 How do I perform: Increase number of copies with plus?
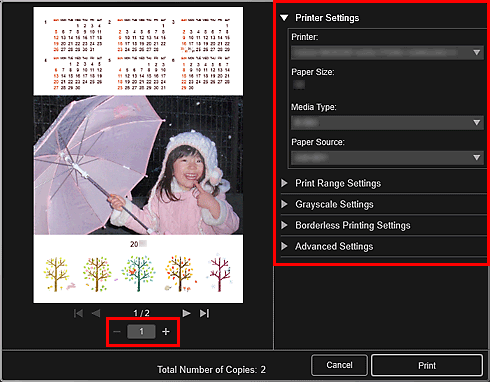click(x=166, y=332)
